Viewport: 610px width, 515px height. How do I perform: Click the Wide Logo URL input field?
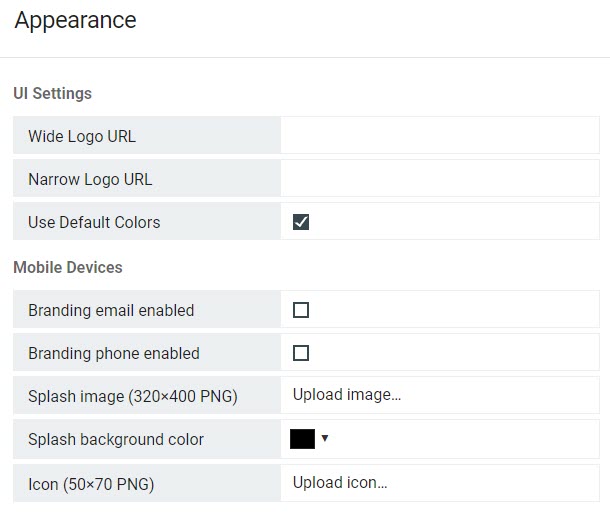pos(440,135)
